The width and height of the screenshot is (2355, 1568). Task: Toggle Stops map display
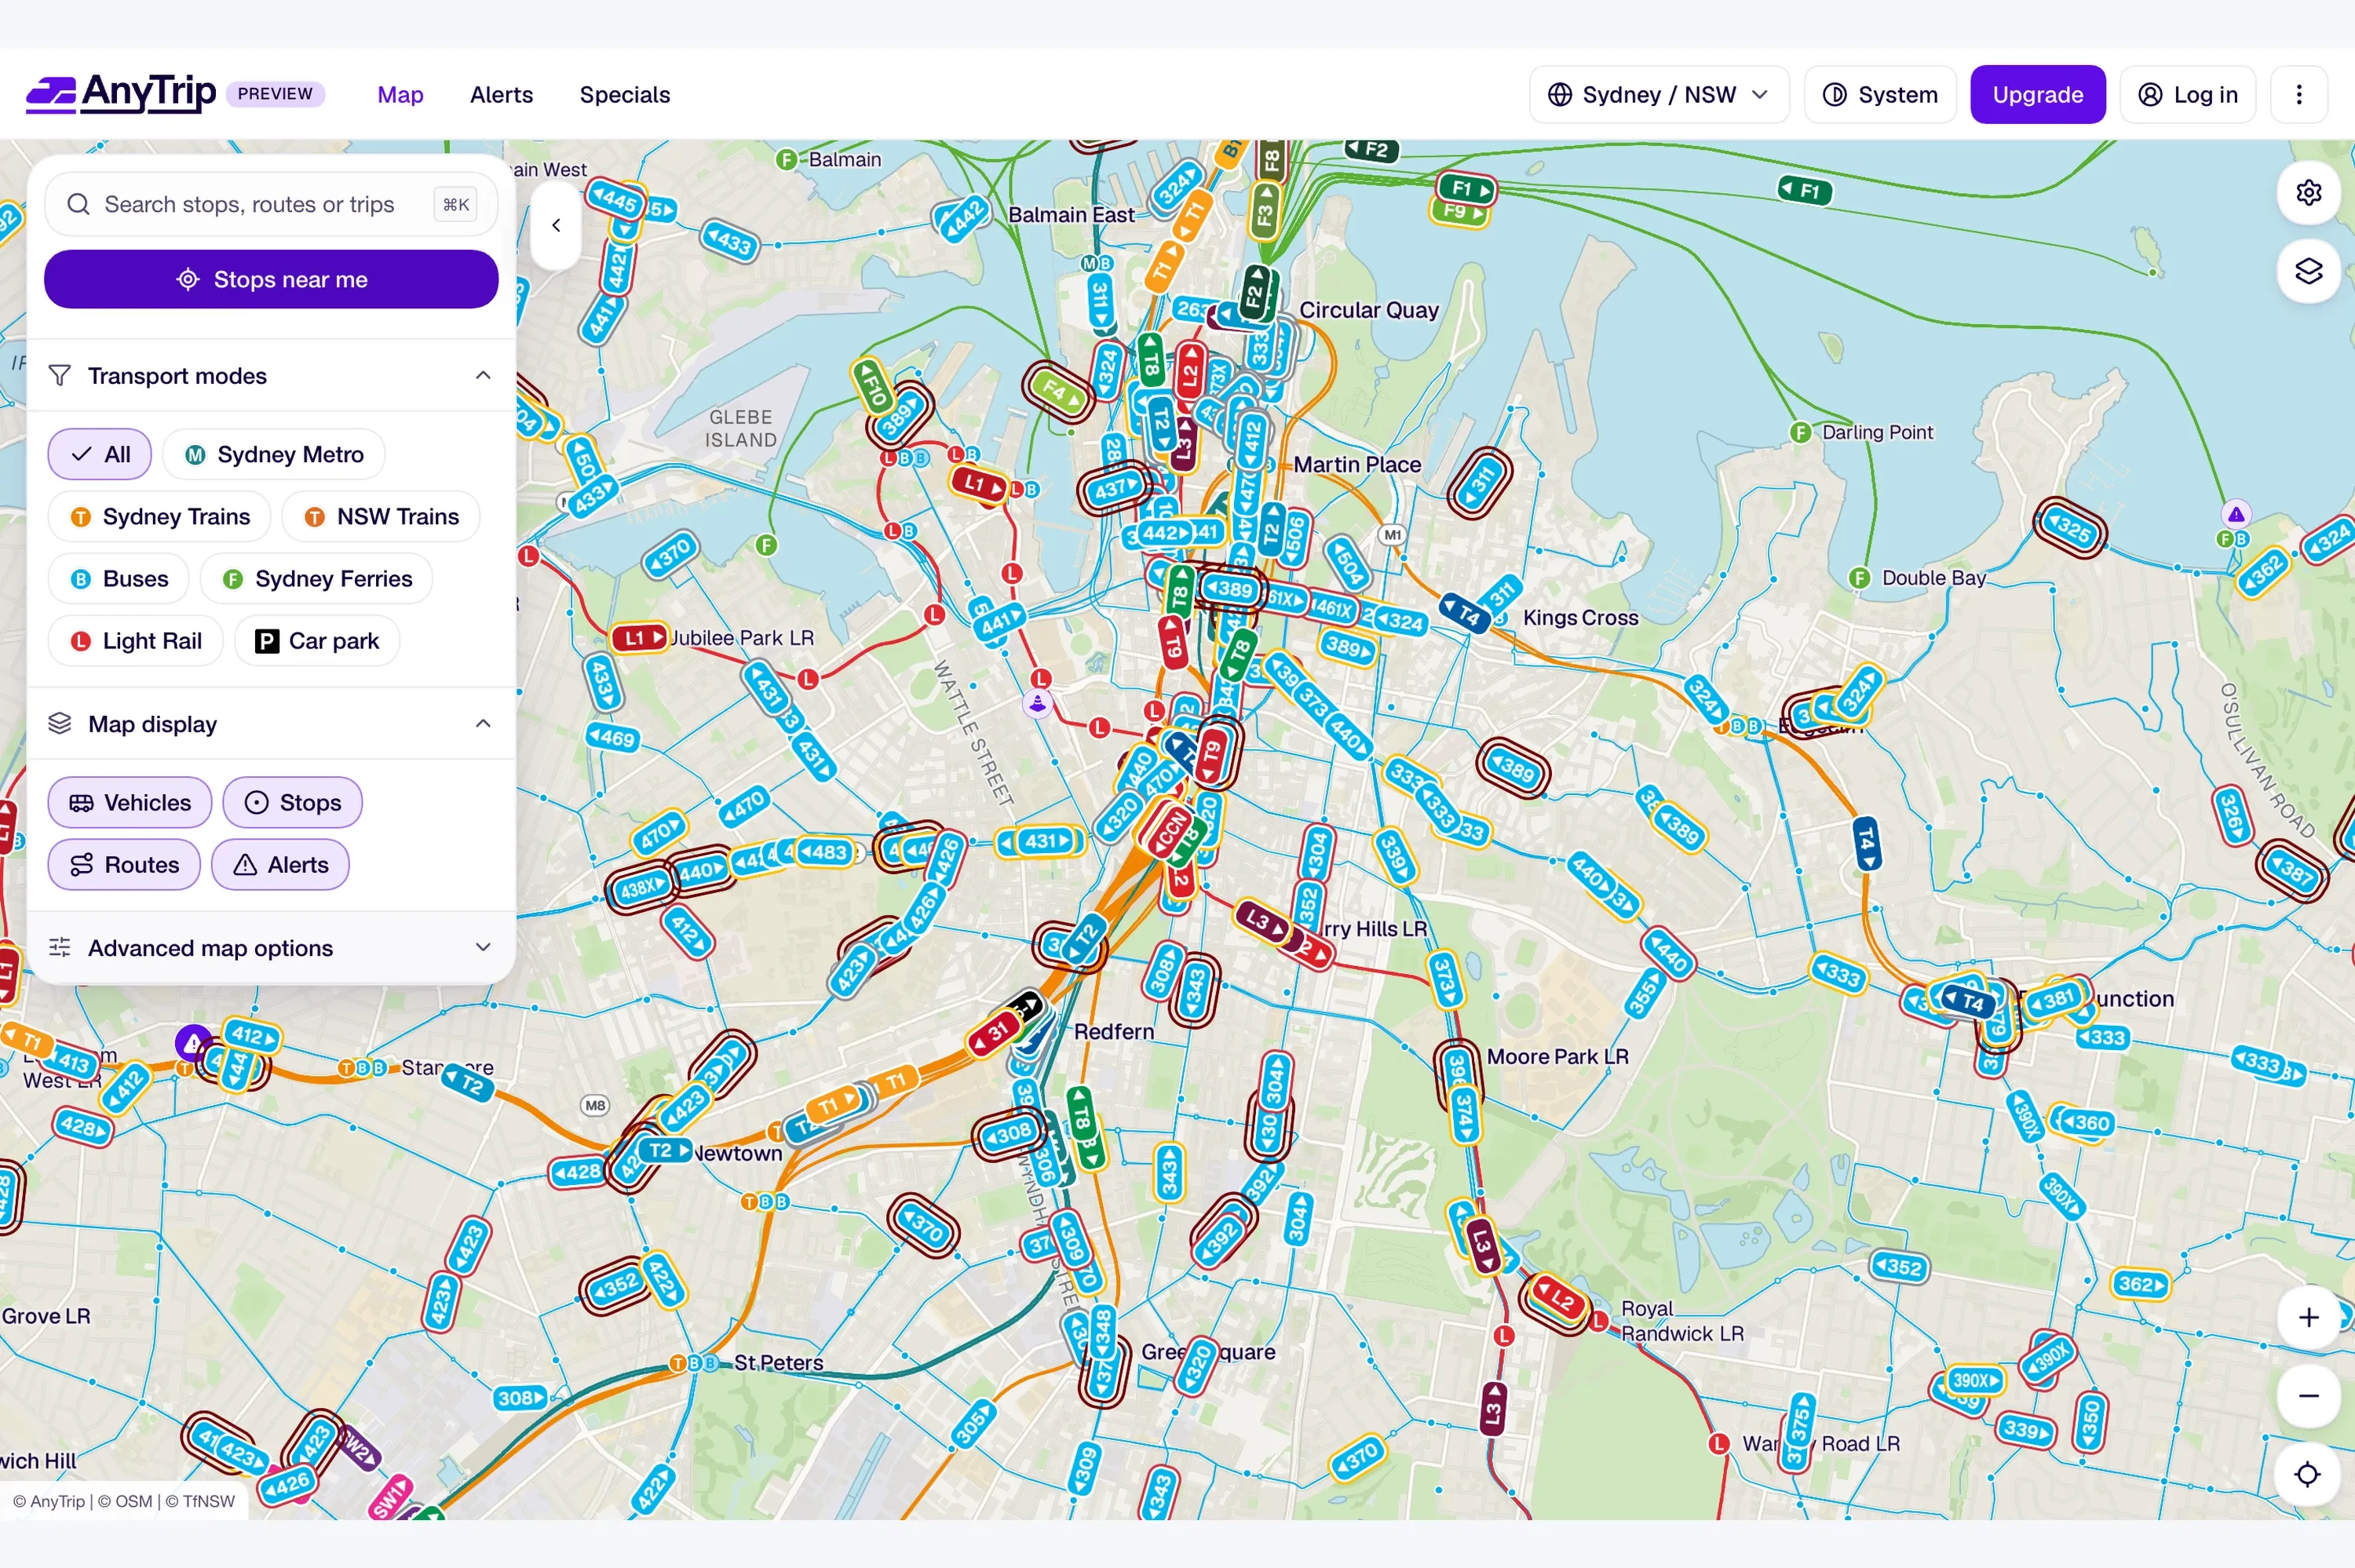point(293,803)
